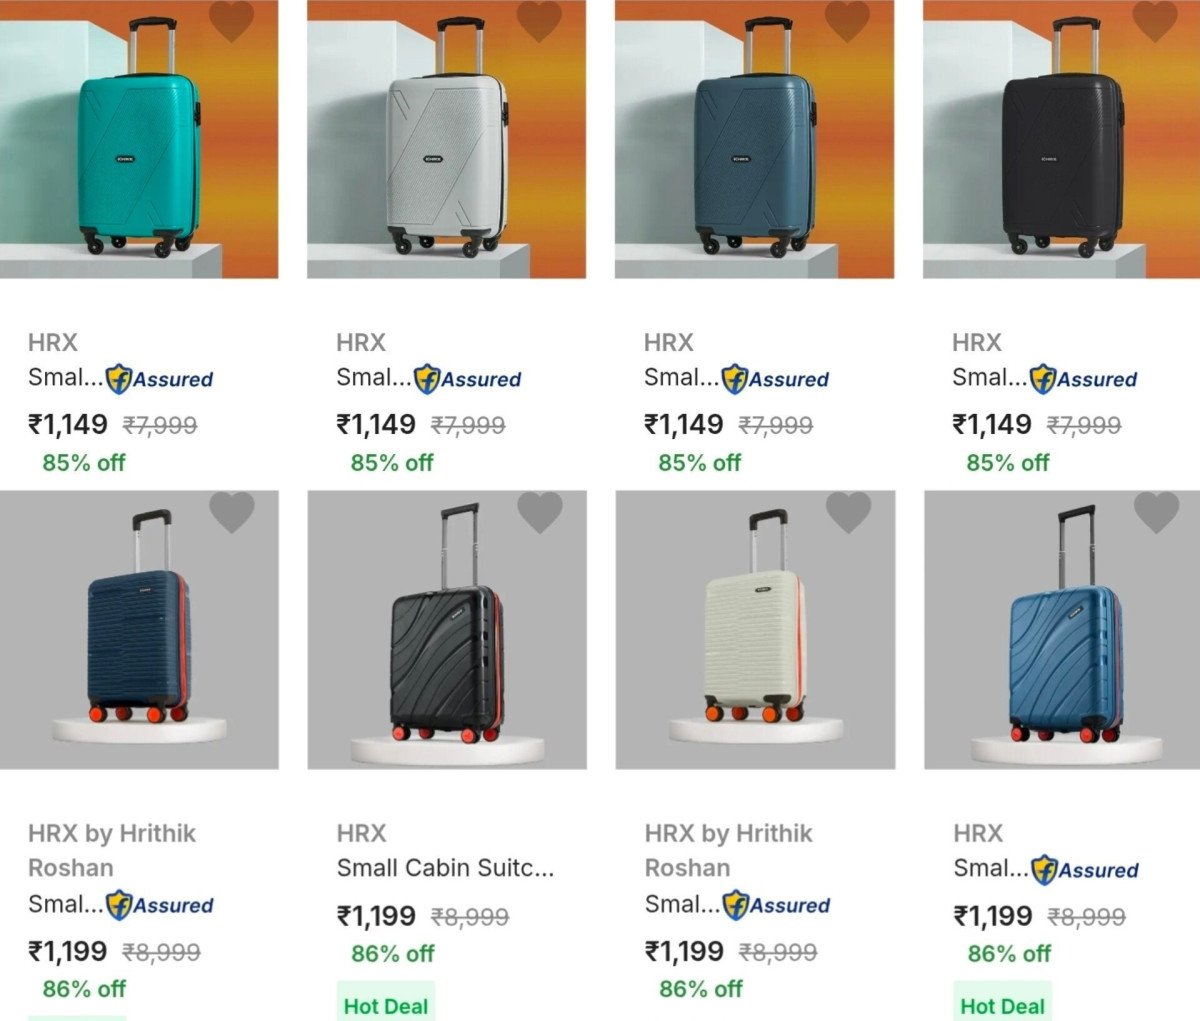Favorite the dark blue top-row suitcase
The image size is (1200, 1021).
coord(847,20)
